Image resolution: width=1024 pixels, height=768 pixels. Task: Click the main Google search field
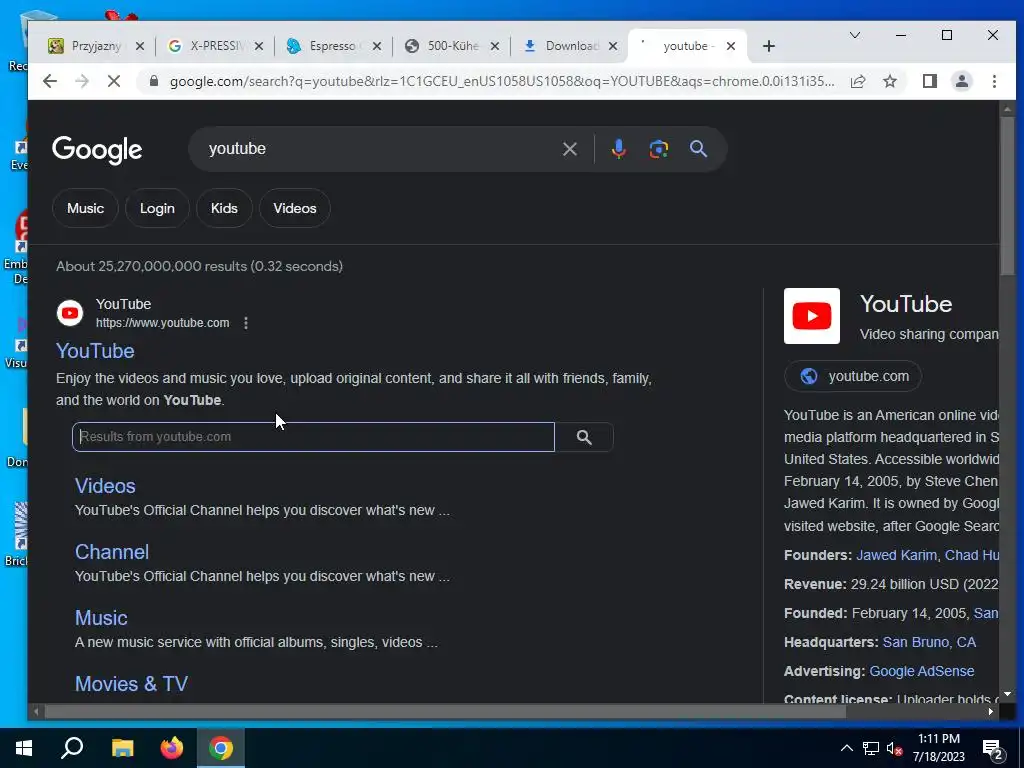tap(379, 149)
